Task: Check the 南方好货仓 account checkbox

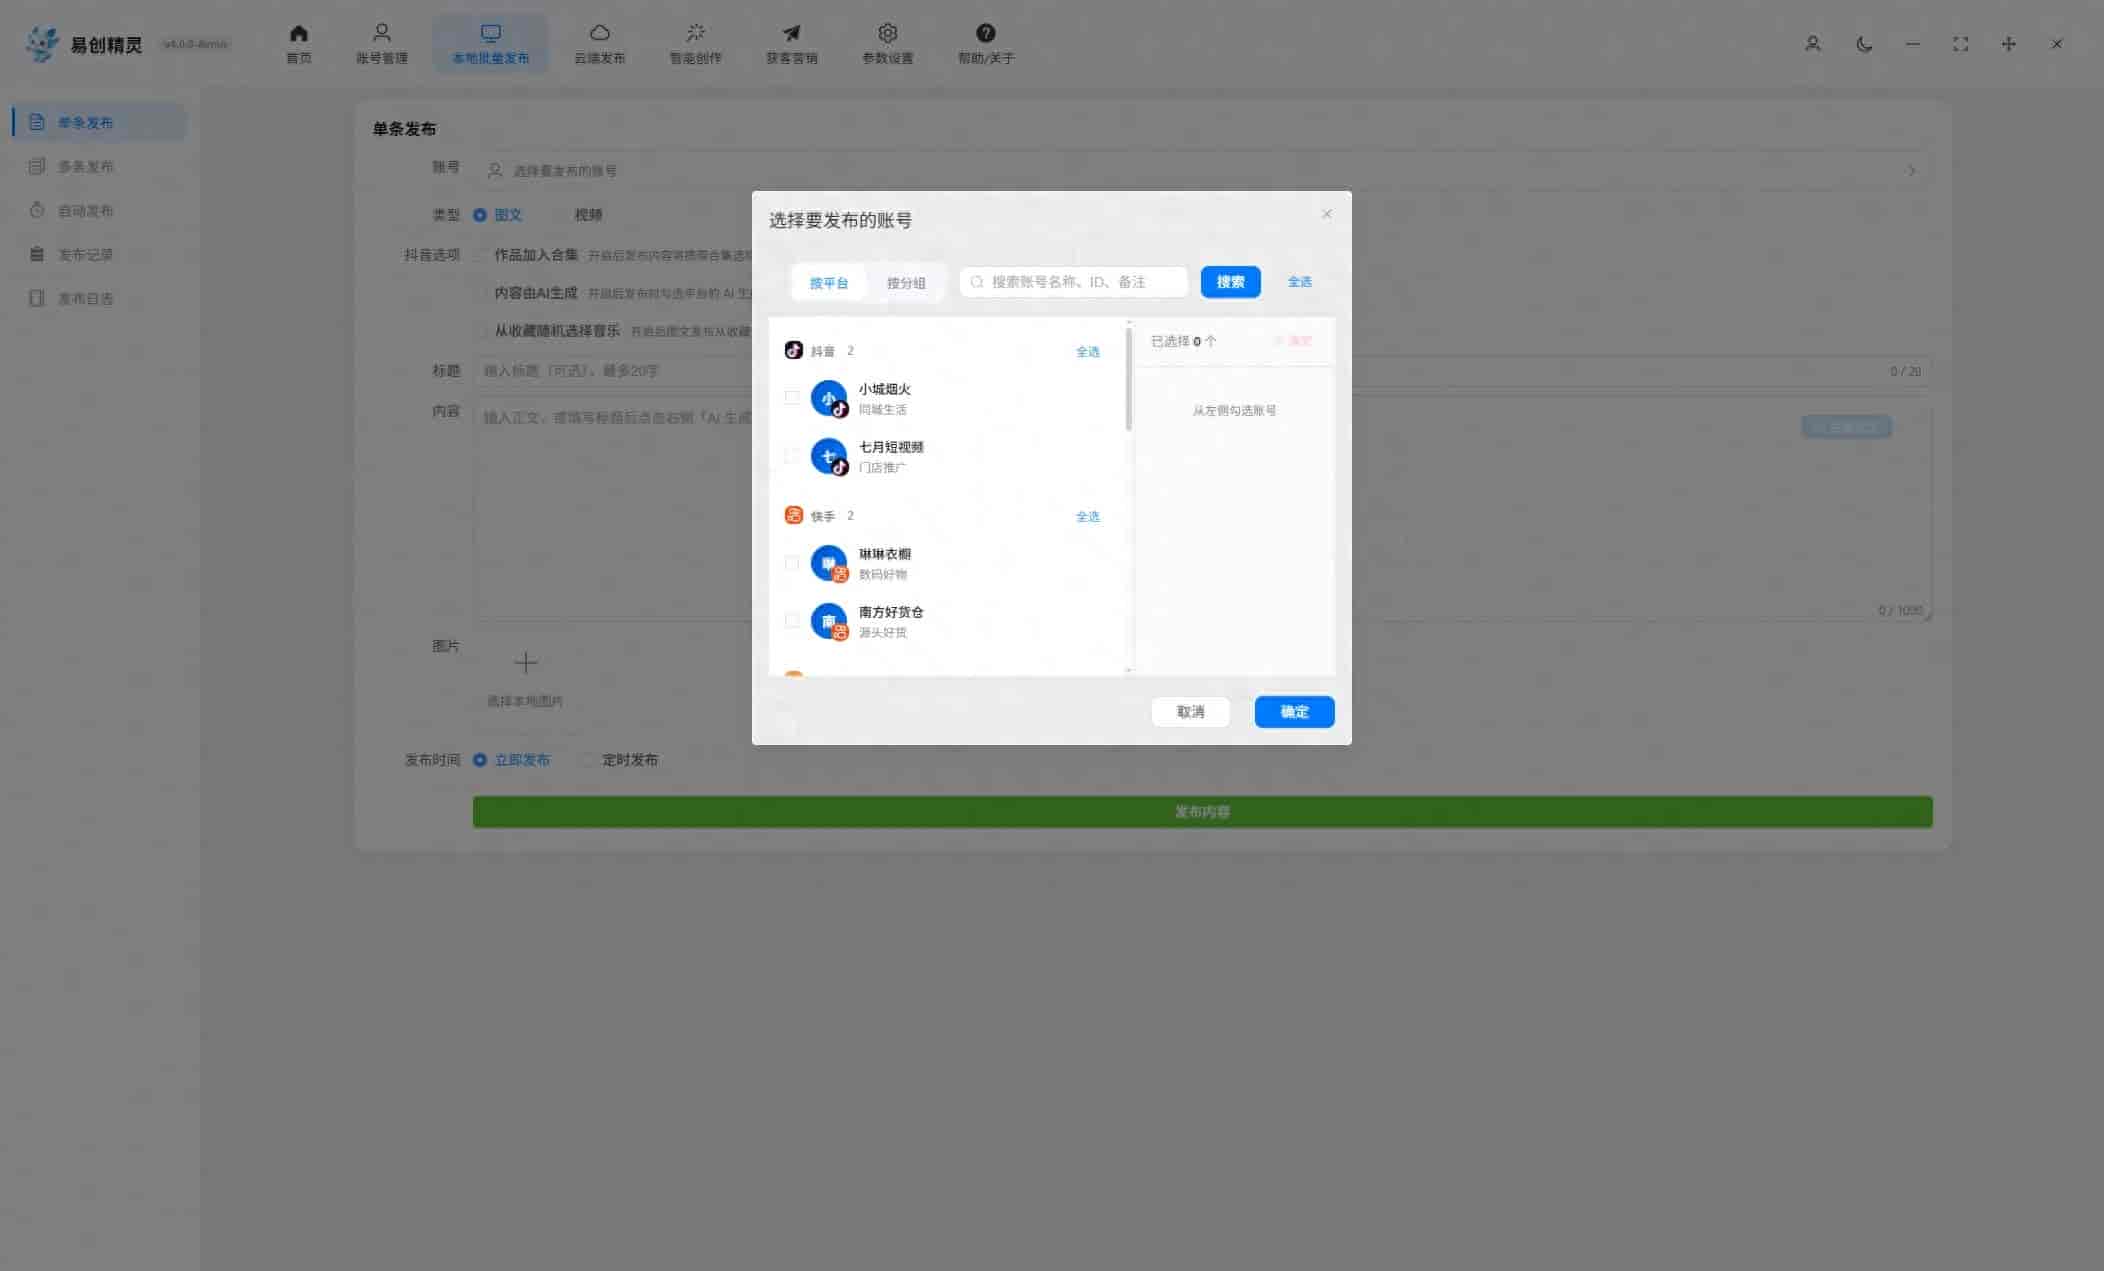Action: [x=792, y=621]
